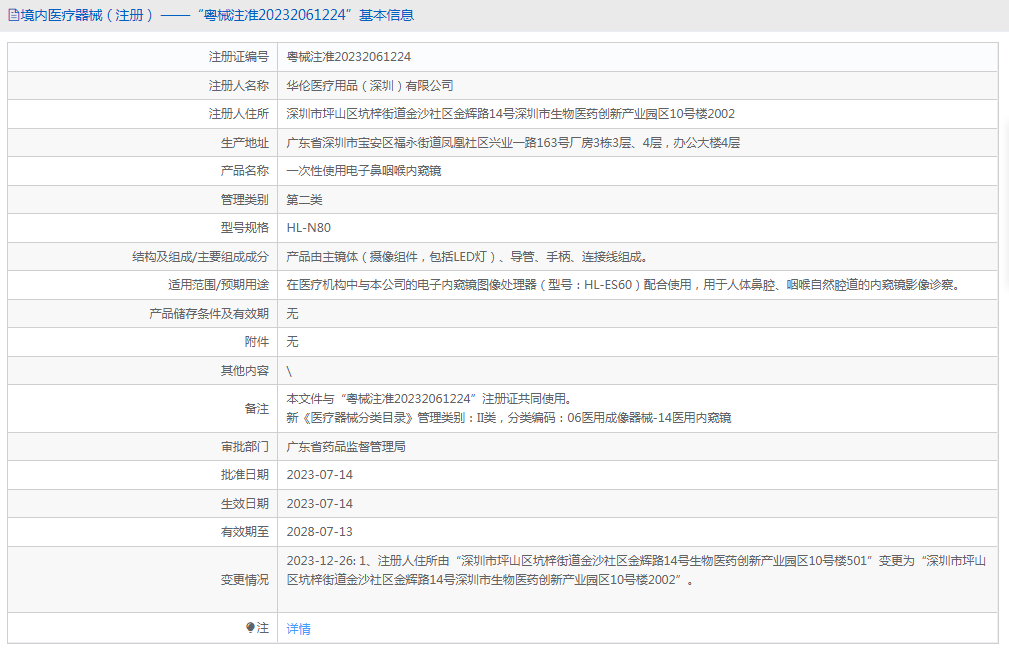Click the 附件 label cell

257,342
